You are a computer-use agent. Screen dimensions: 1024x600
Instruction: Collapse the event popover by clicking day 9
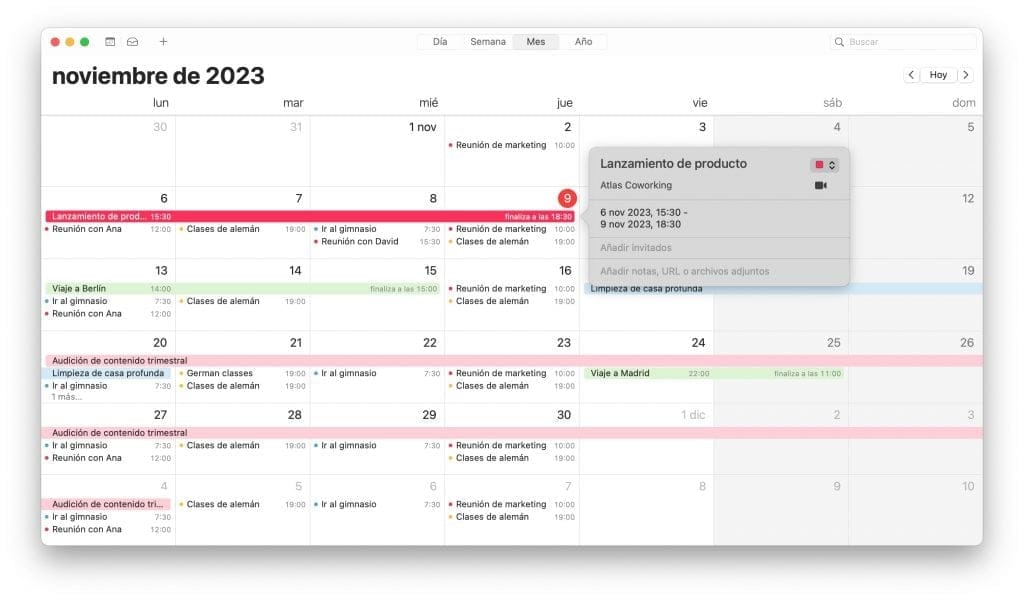(x=568, y=199)
